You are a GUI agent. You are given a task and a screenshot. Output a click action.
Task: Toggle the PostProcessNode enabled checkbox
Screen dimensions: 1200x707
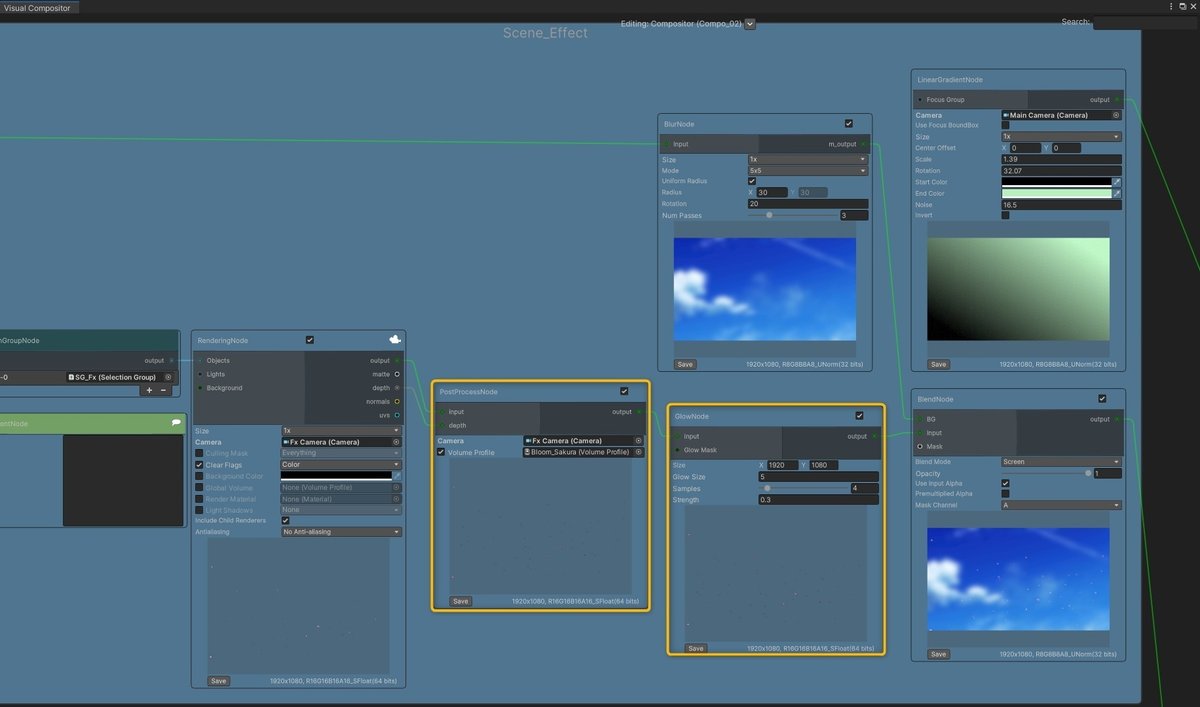point(625,391)
